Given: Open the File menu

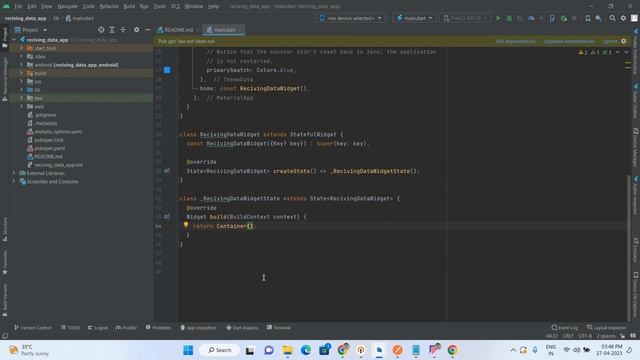Looking at the screenshot, I should coord(18,7).
